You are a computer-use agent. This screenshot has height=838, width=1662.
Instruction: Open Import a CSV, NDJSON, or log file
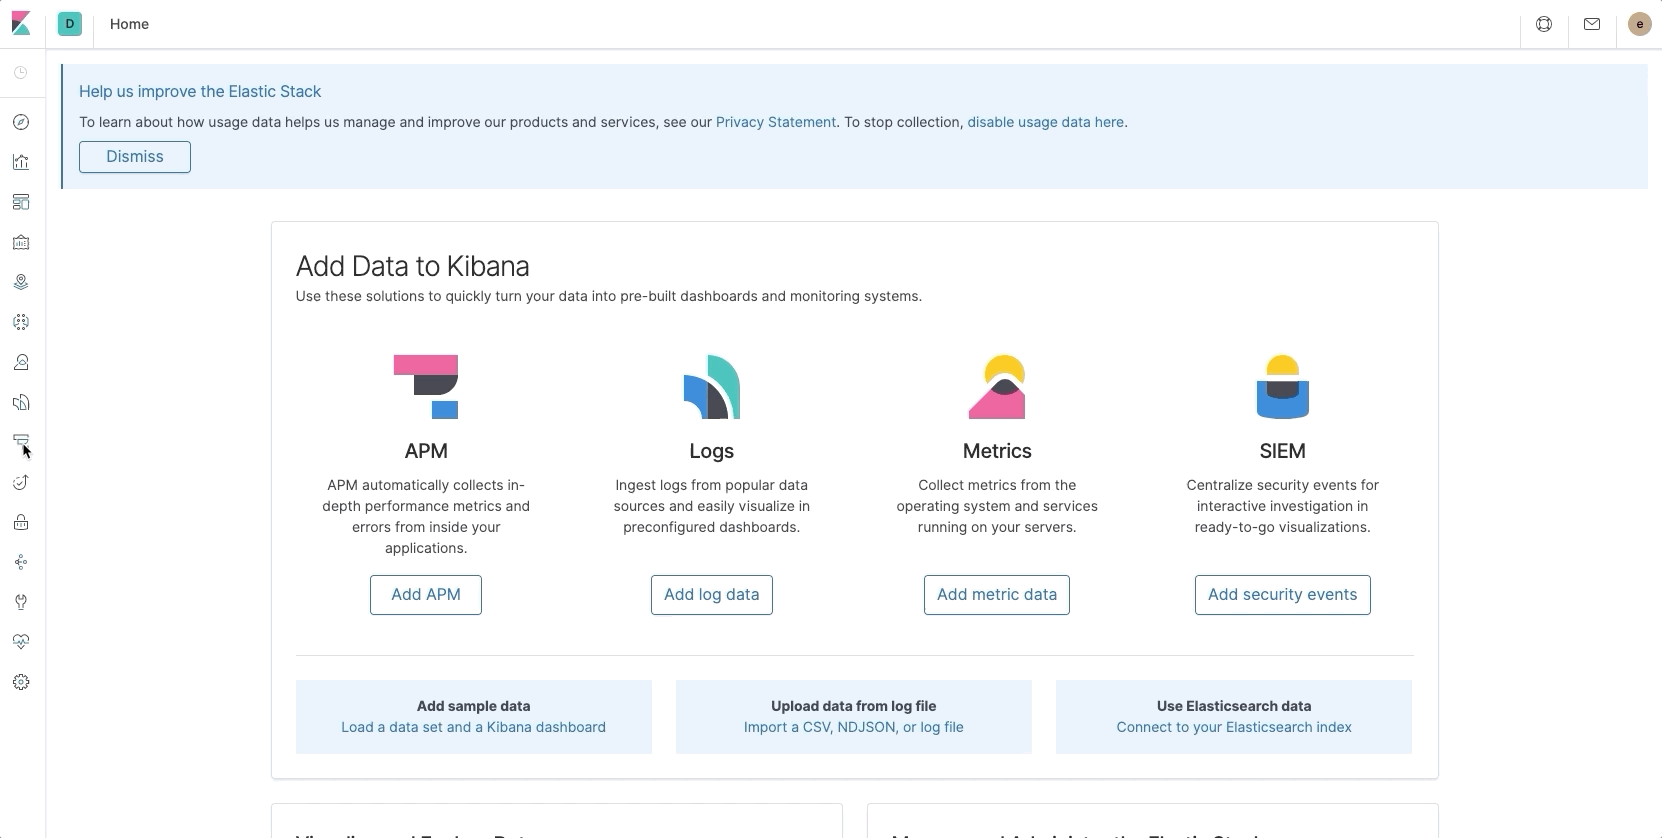pos(854,727)
